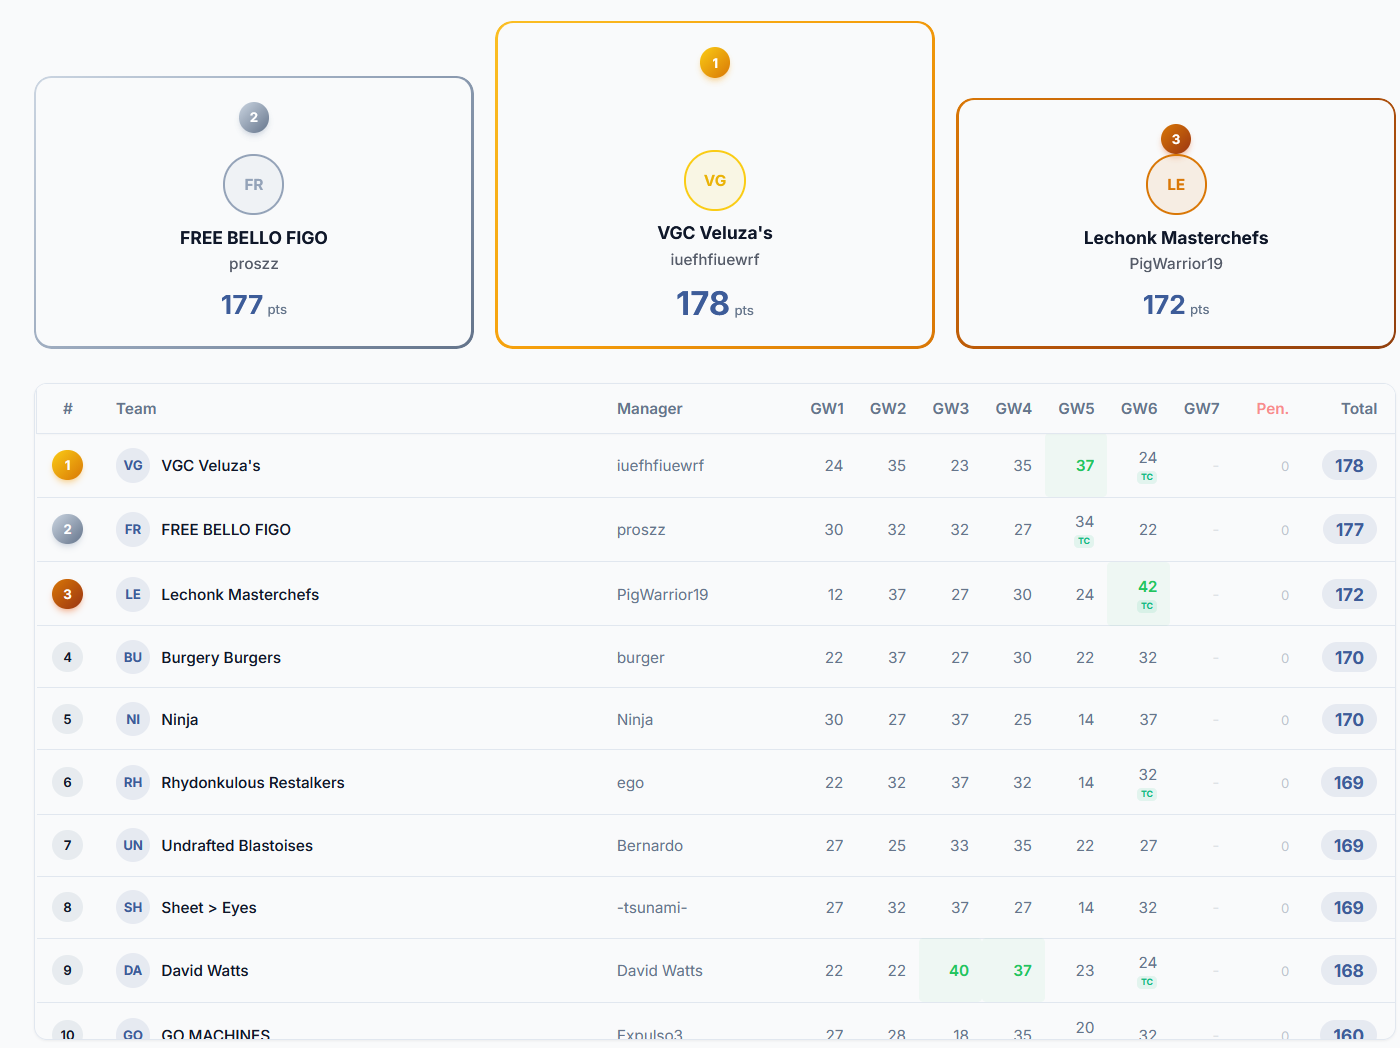Image resolution: width=1400 pixels, height=1048 pixels.
Task: Click the VG avatar in the VGC Veluza's table row
Action: coord(133,466)
